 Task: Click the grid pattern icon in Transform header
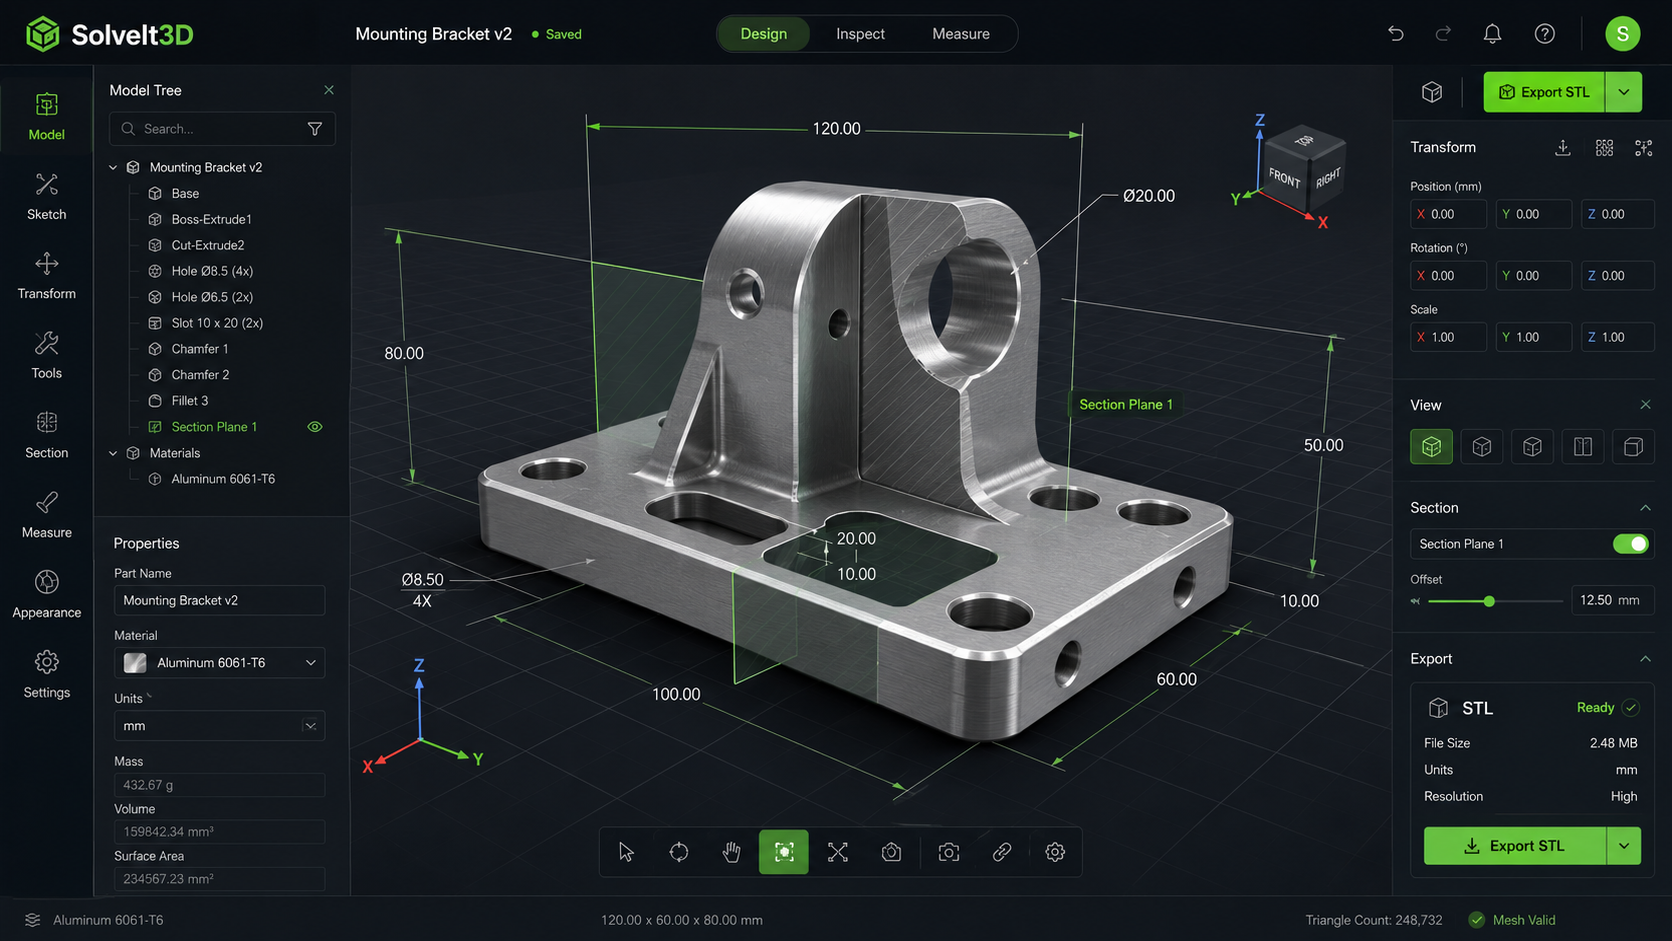[x=1604, y=148]
